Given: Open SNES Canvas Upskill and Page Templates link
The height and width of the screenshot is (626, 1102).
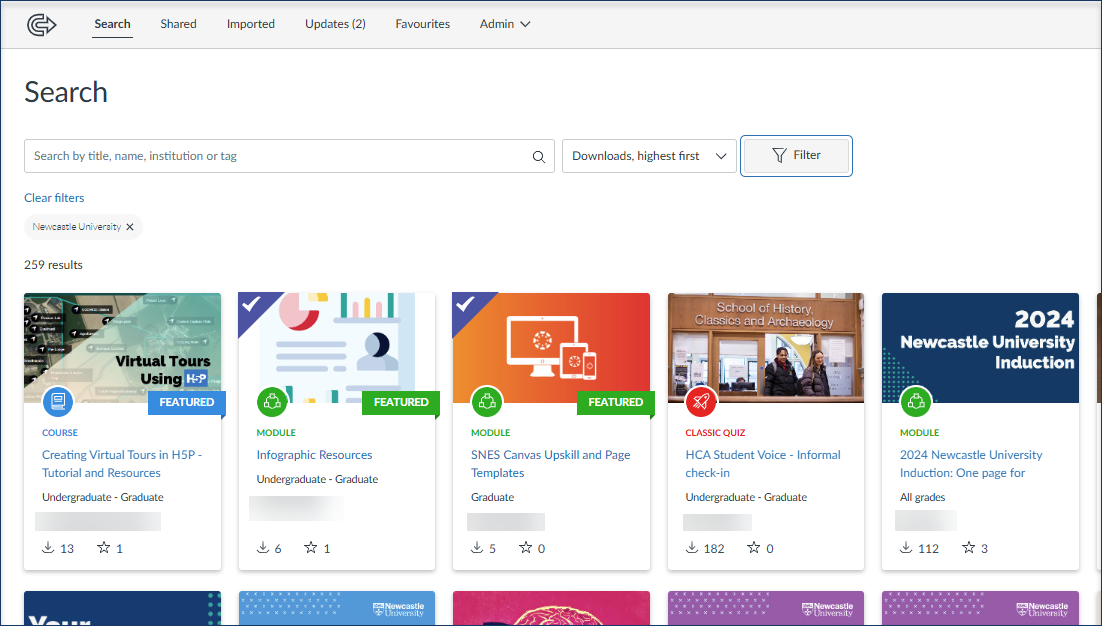Looking at the screenshot, I should (550, 464).
